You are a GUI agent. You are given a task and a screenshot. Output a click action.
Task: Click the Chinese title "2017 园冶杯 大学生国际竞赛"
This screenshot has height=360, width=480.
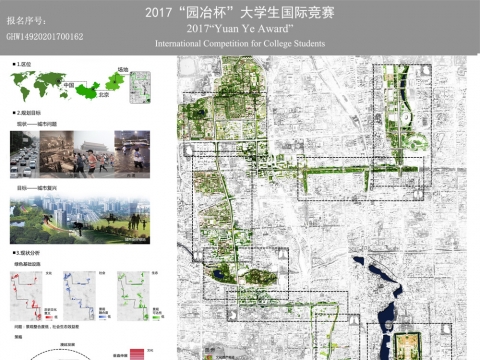240,13
